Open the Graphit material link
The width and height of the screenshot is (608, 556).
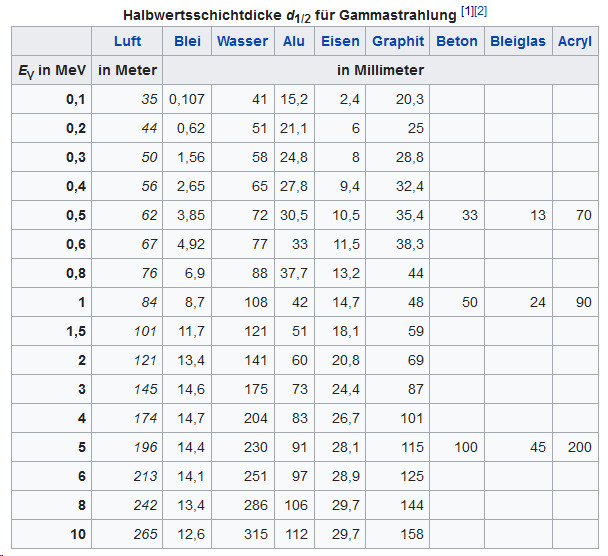pos(398,41)
